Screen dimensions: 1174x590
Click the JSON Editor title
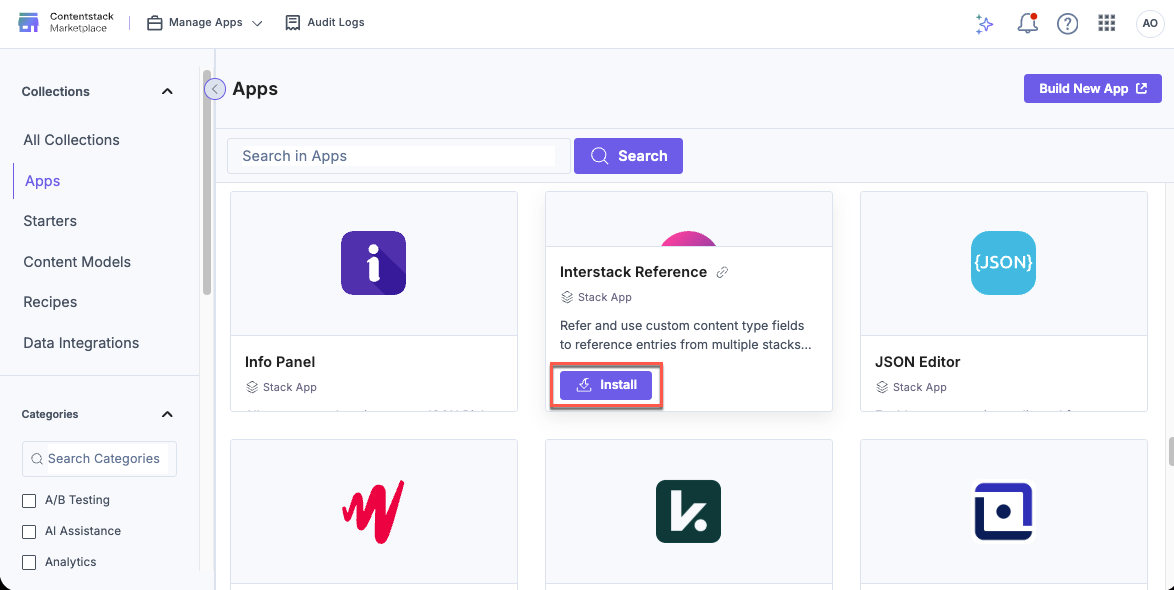pos(917,362)
